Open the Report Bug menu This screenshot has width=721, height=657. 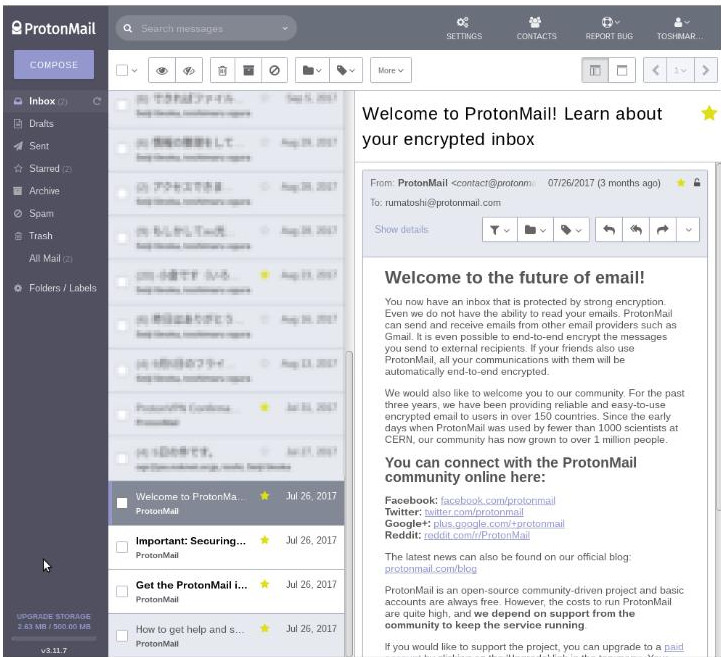pyautogui.click(x=609, y=29)
